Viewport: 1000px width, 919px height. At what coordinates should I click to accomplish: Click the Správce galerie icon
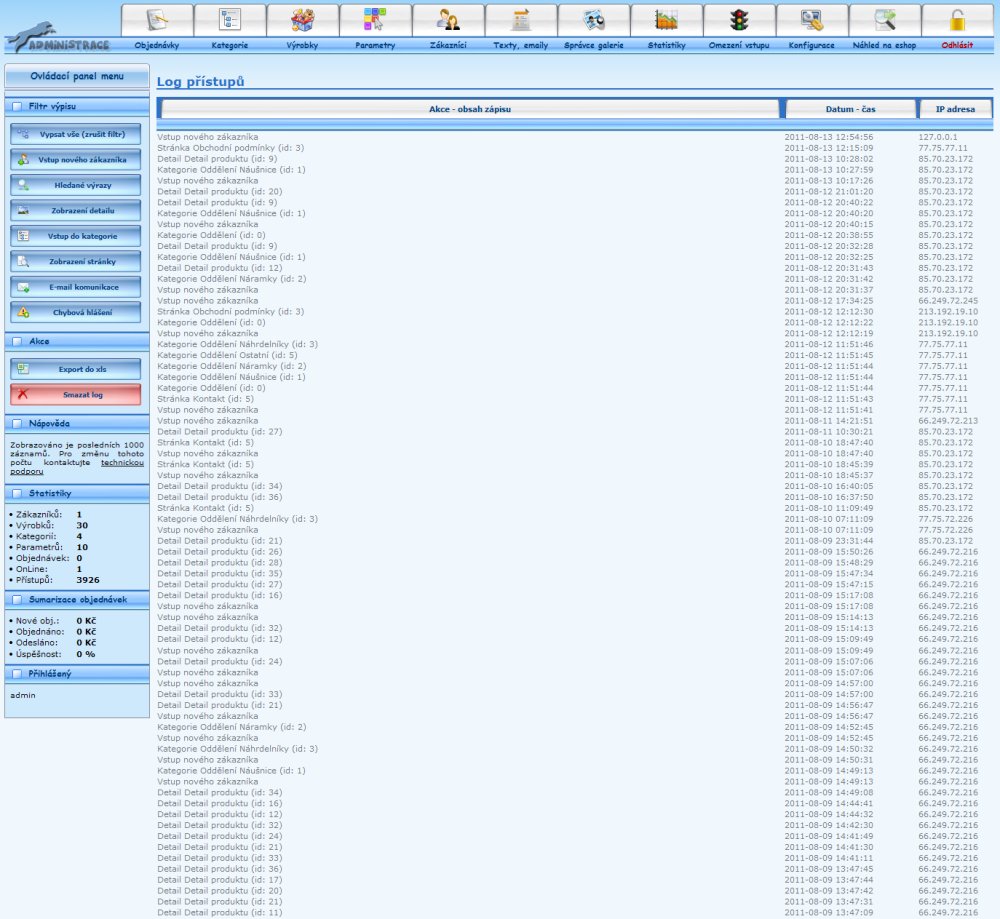pos(594,20)
